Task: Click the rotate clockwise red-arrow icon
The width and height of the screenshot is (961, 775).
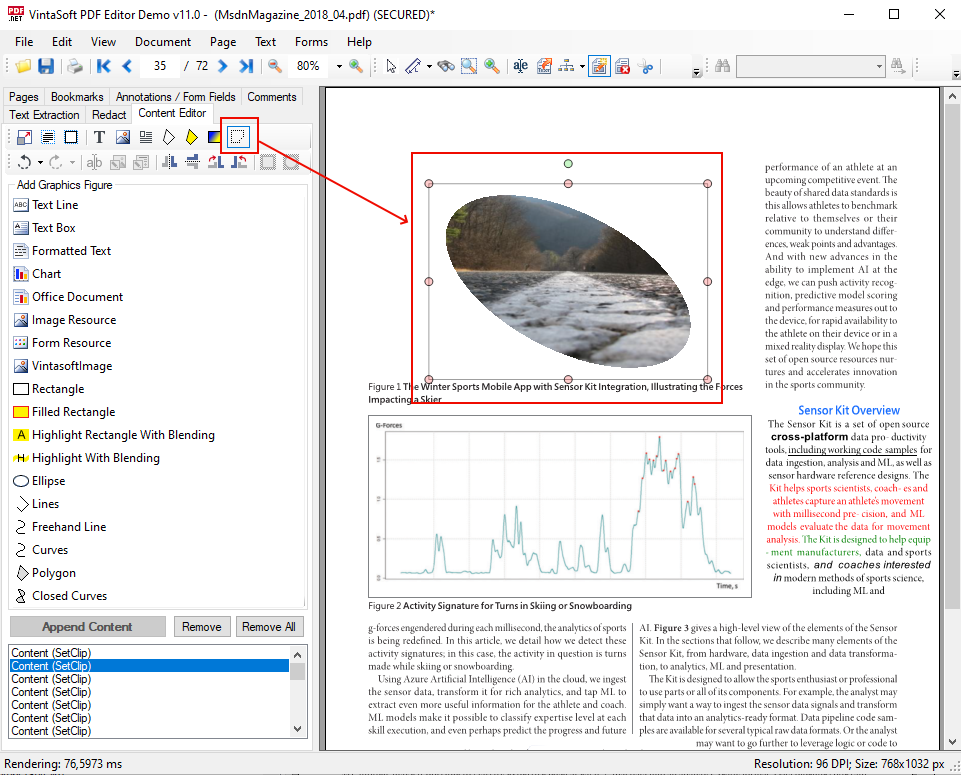Action: 216,162
